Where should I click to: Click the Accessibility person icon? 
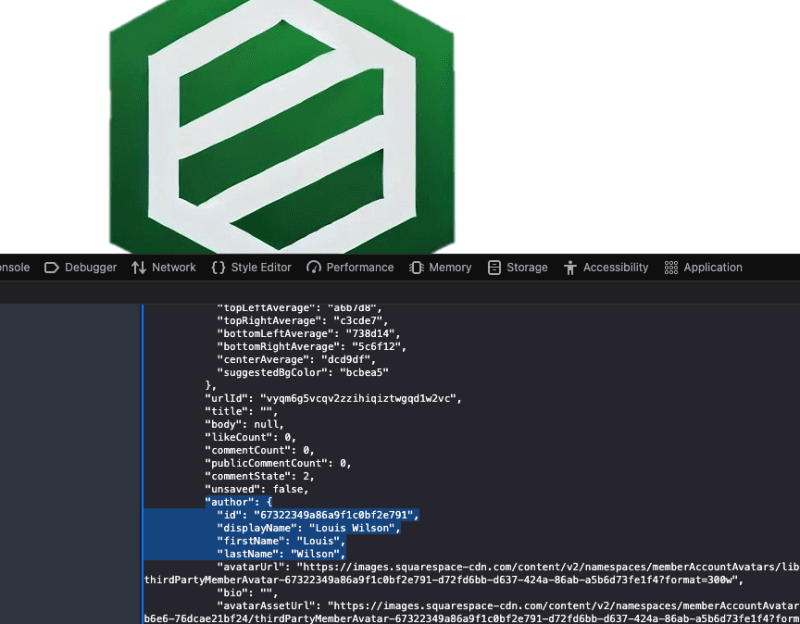(571, 267)
